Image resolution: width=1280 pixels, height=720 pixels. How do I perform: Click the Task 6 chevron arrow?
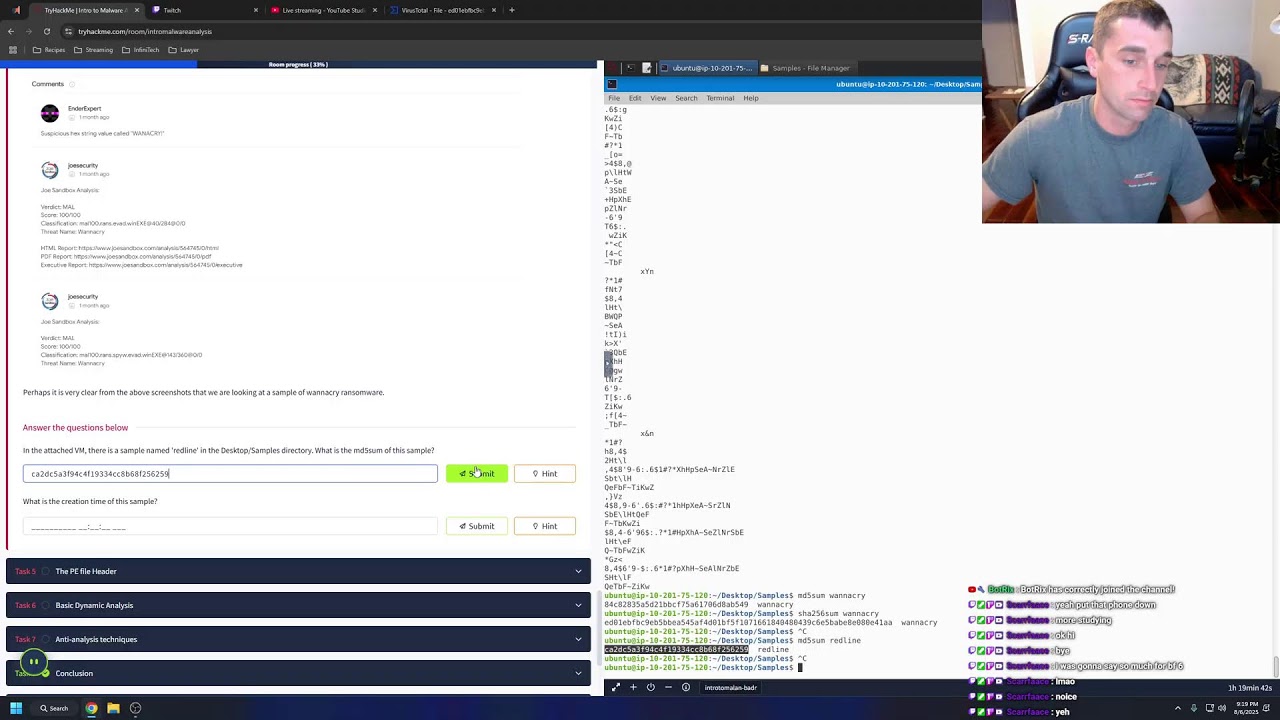tap(578, 605)
